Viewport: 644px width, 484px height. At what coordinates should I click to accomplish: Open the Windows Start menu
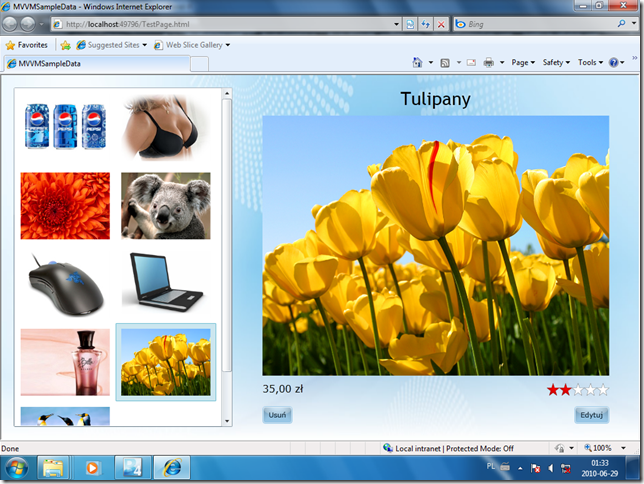[16, 468]
